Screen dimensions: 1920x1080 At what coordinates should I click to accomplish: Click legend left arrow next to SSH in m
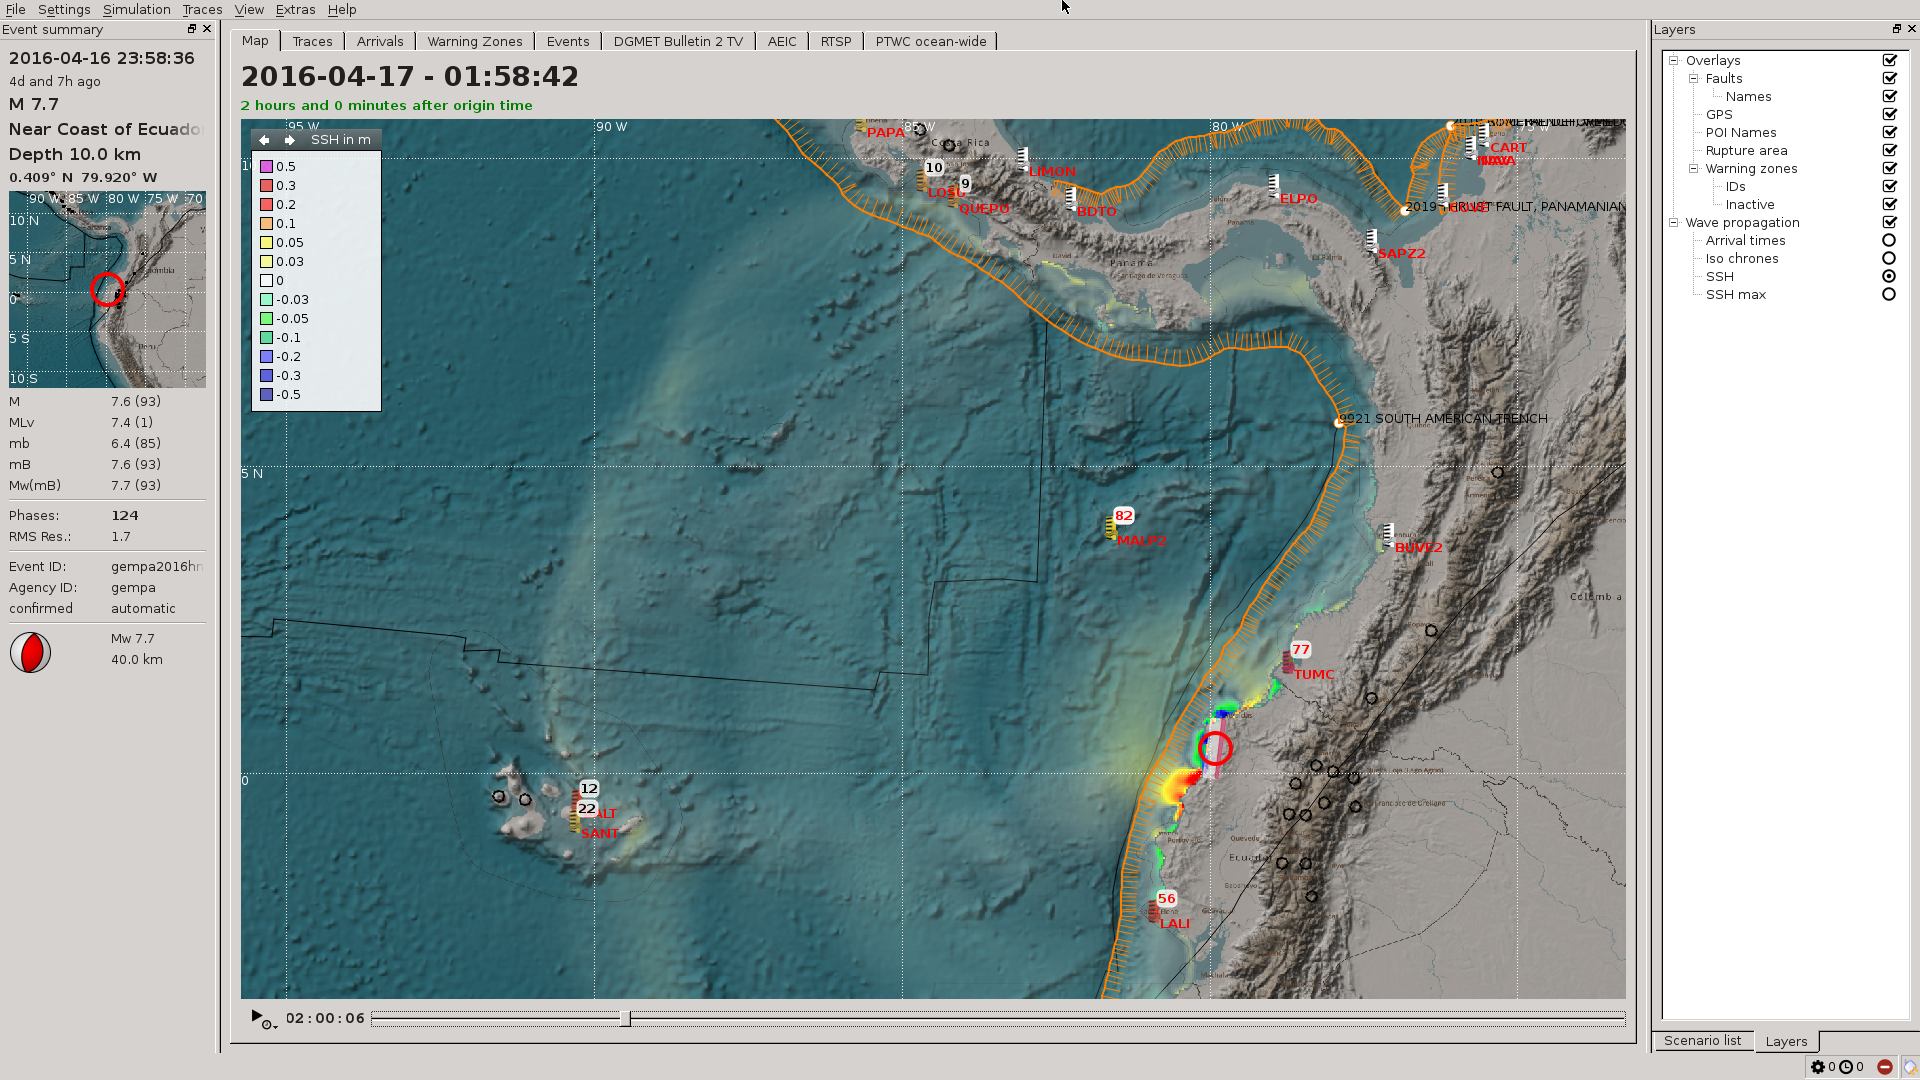pos(264,140)
